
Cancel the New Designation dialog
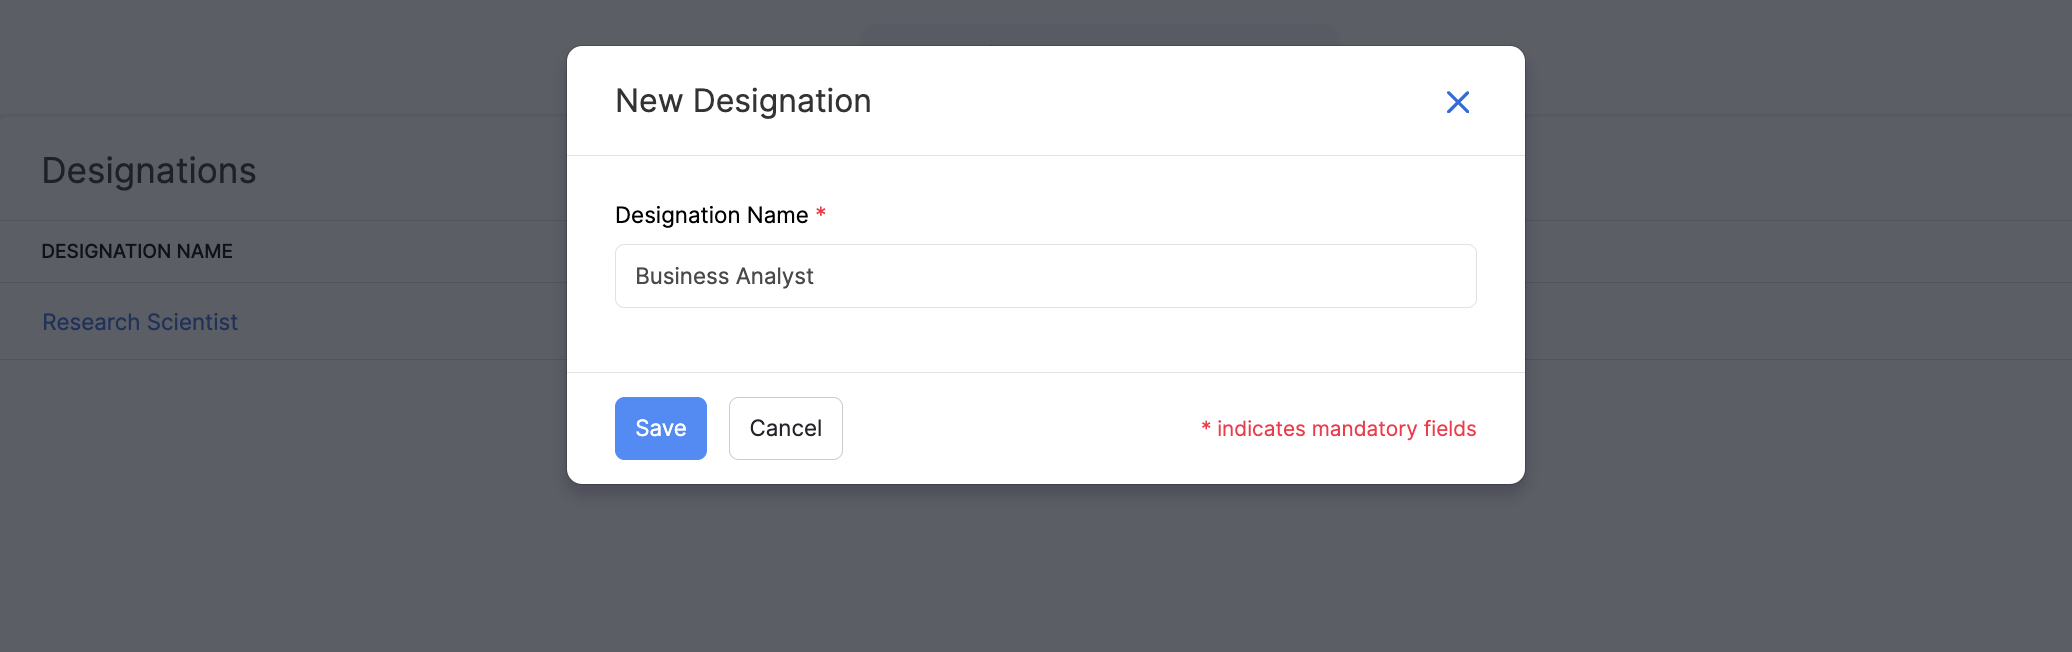pos(785,428)
